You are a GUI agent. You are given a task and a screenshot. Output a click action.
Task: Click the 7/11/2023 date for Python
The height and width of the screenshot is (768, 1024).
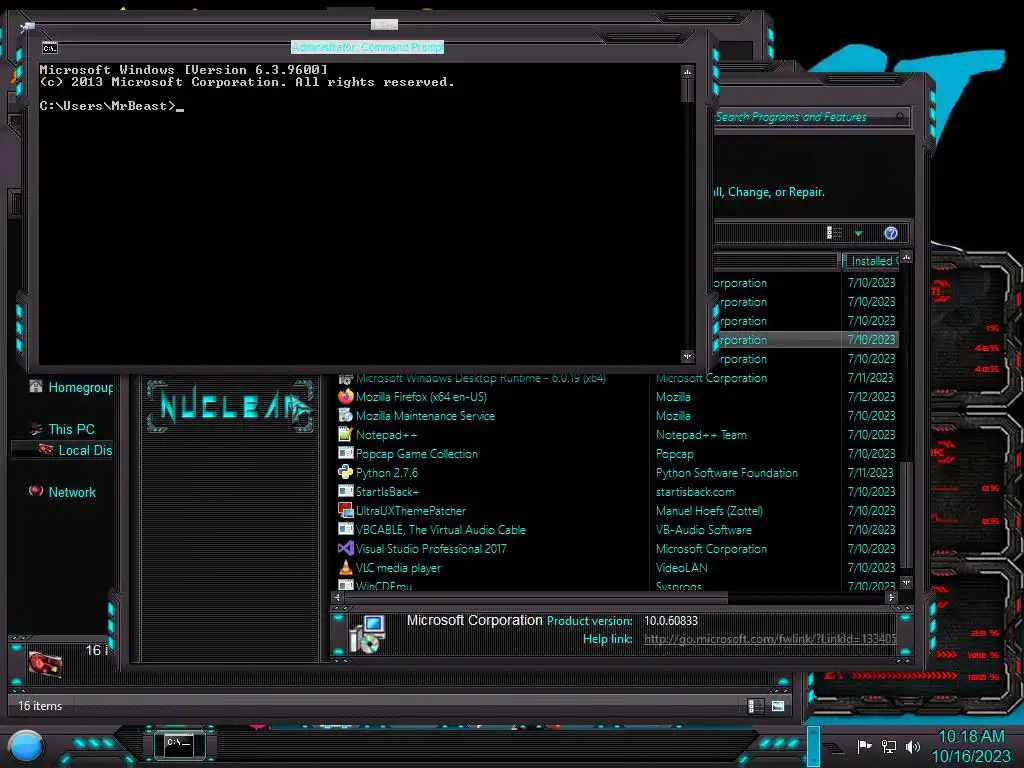[871, 473]
